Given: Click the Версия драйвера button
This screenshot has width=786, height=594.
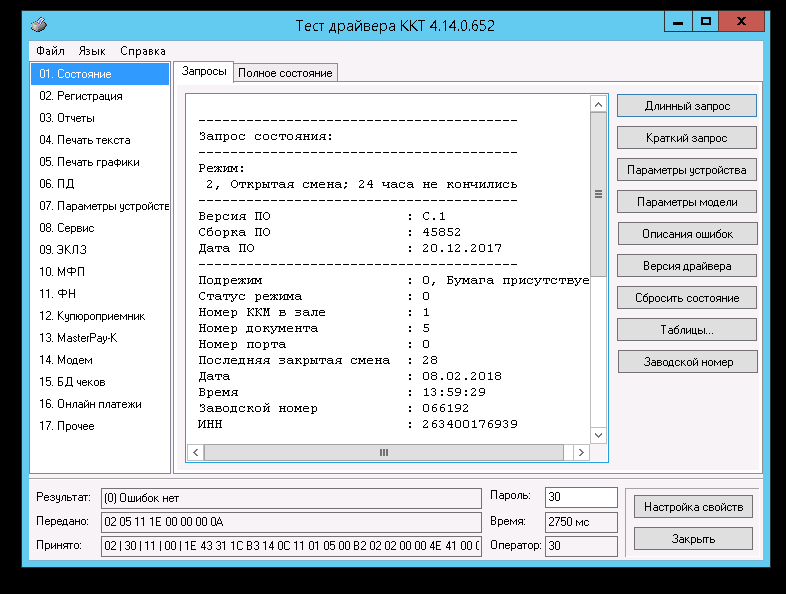Looking at the screenshot, I should [687, 266].
